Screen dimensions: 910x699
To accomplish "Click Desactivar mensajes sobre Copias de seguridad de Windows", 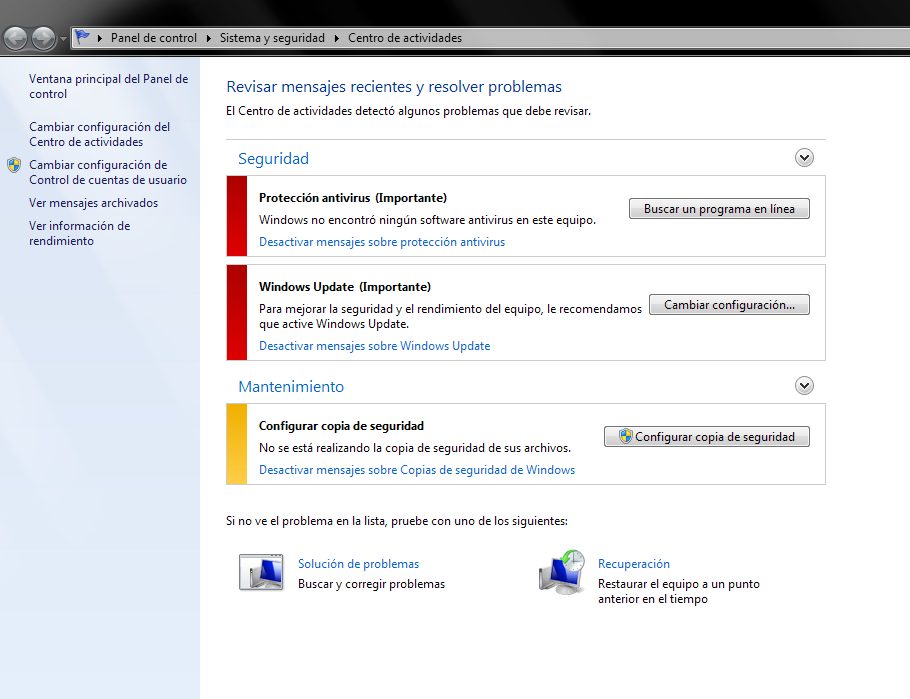I will point(417,470).
